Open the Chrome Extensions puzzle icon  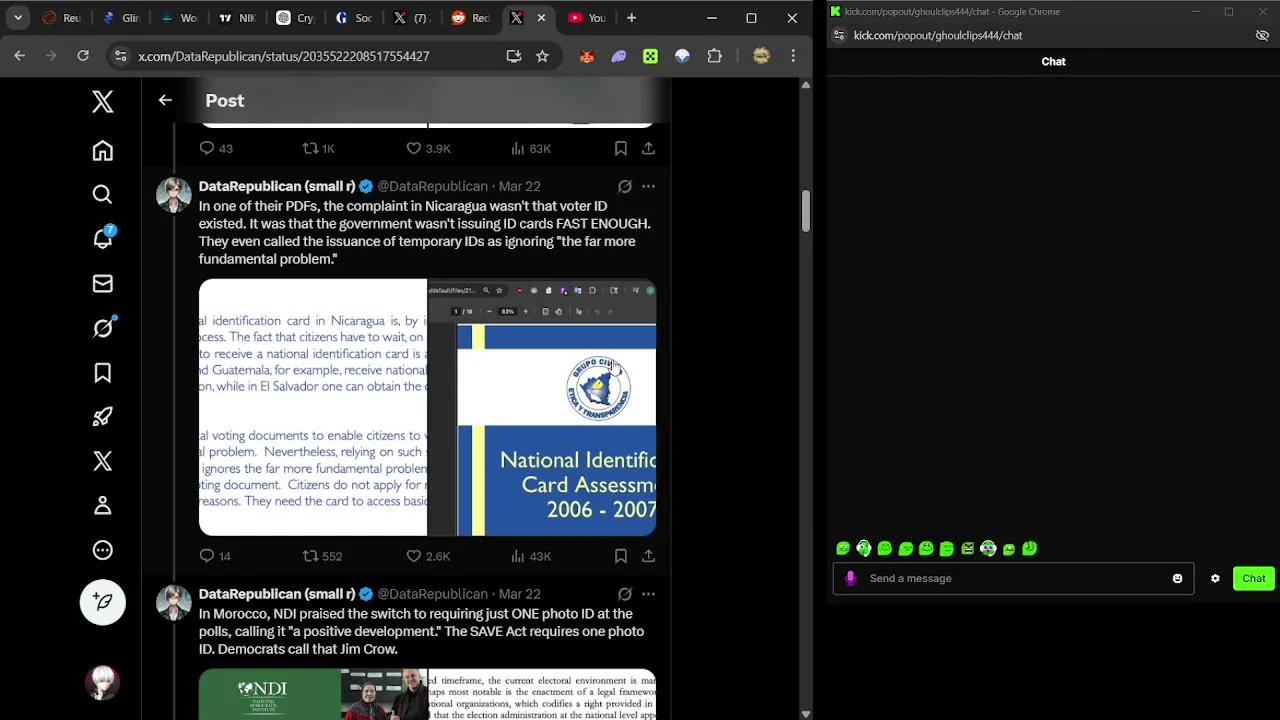click(x=714, y=56)
